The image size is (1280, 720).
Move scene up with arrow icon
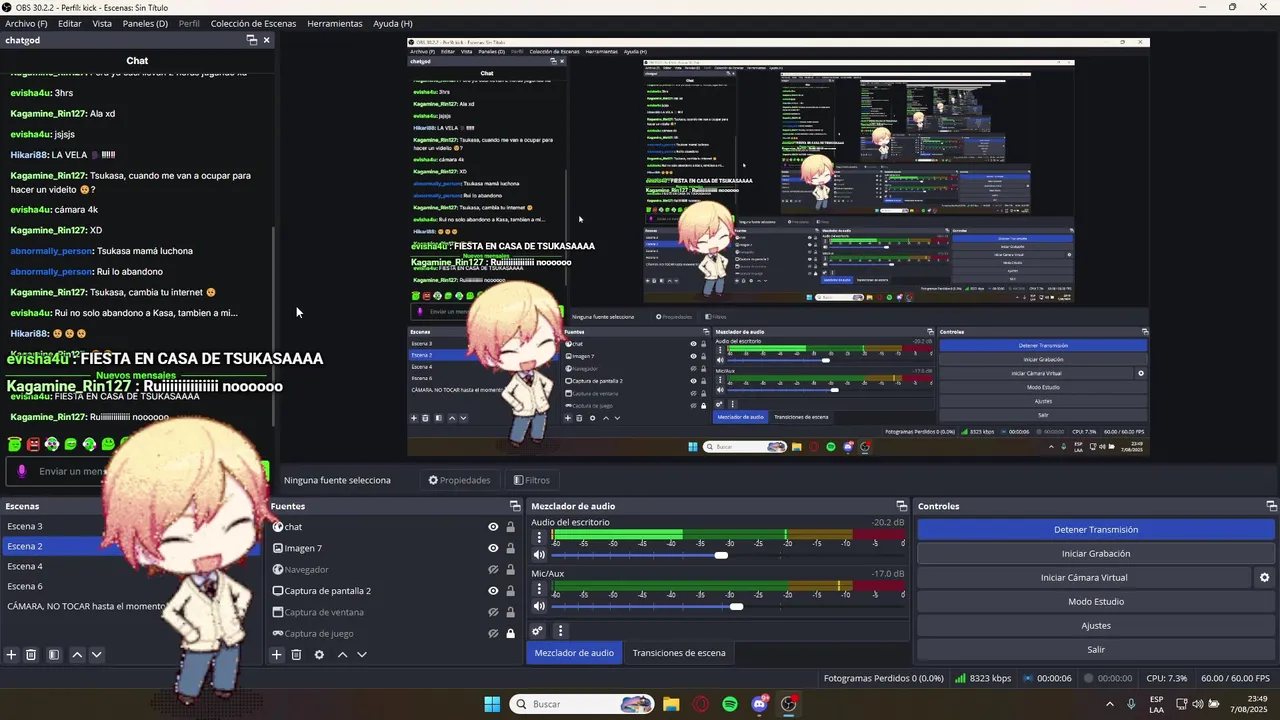77,655
